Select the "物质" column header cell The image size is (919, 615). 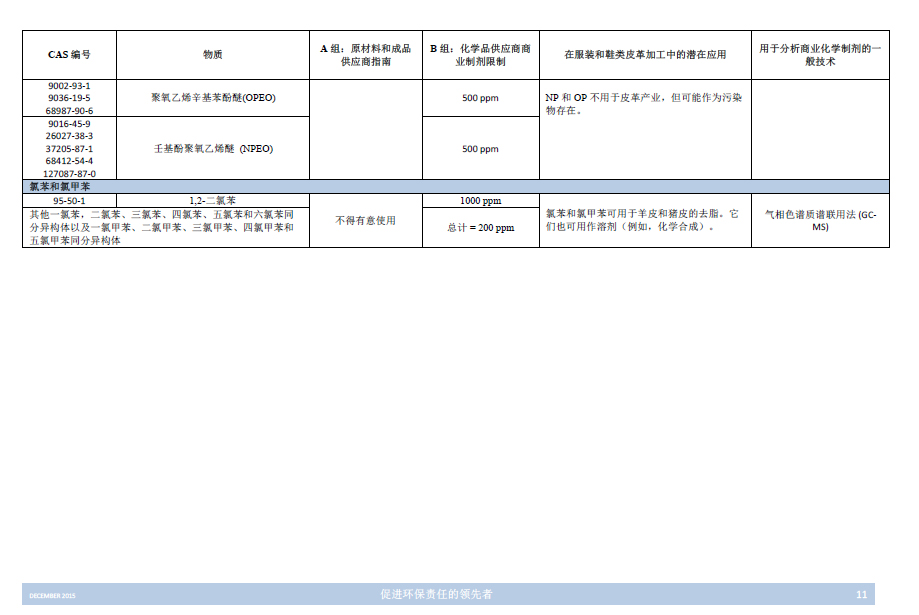[212, 54]
